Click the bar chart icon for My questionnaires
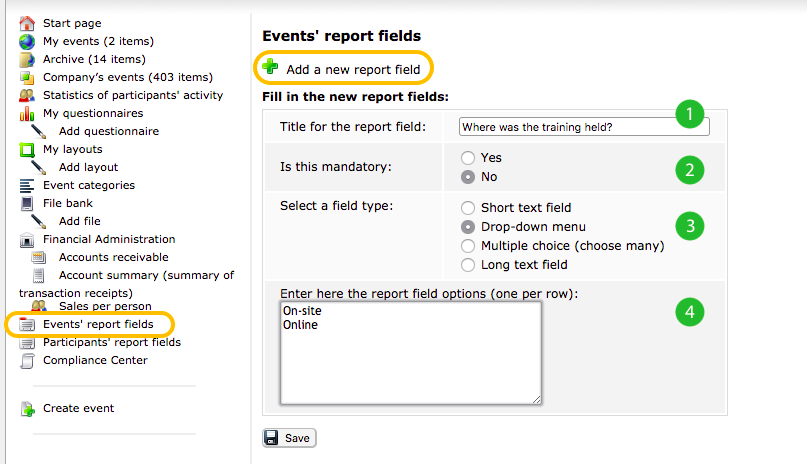 pyautogui.click(x=27, y=113)
